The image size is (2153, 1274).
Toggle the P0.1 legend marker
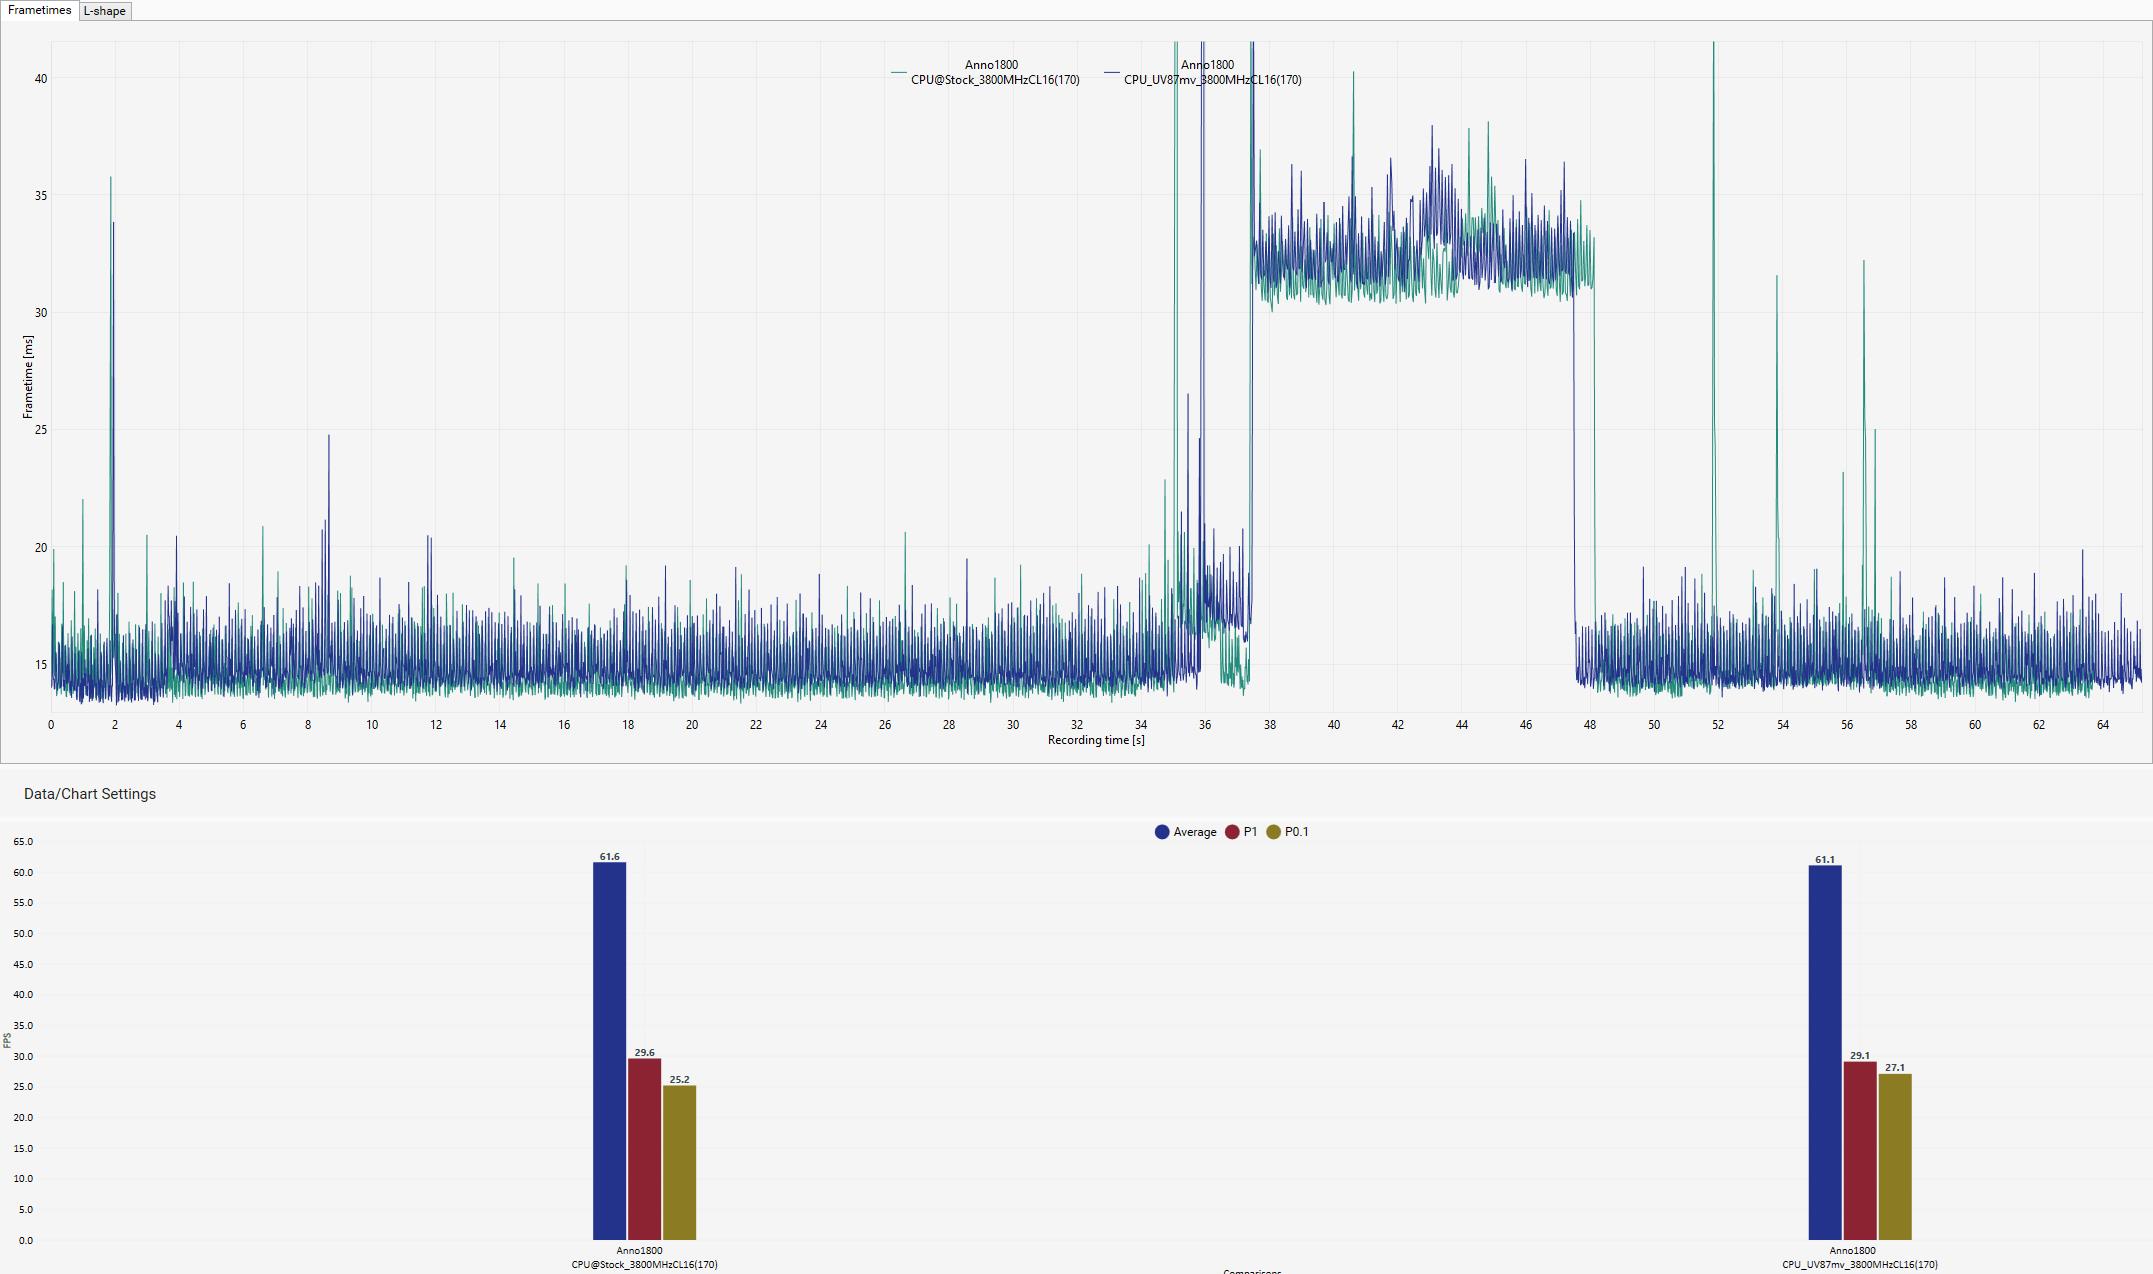coord(1273,832)
